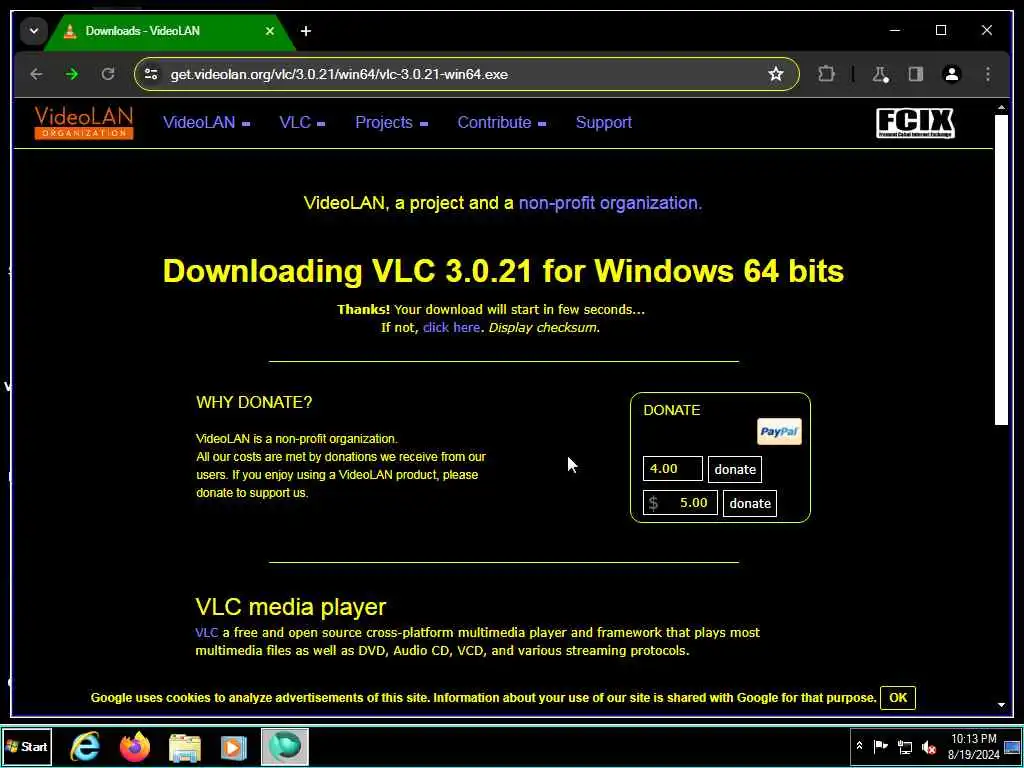Open the network tray icon
Viewport: 1024px width, 768px height.
(904, 746)
